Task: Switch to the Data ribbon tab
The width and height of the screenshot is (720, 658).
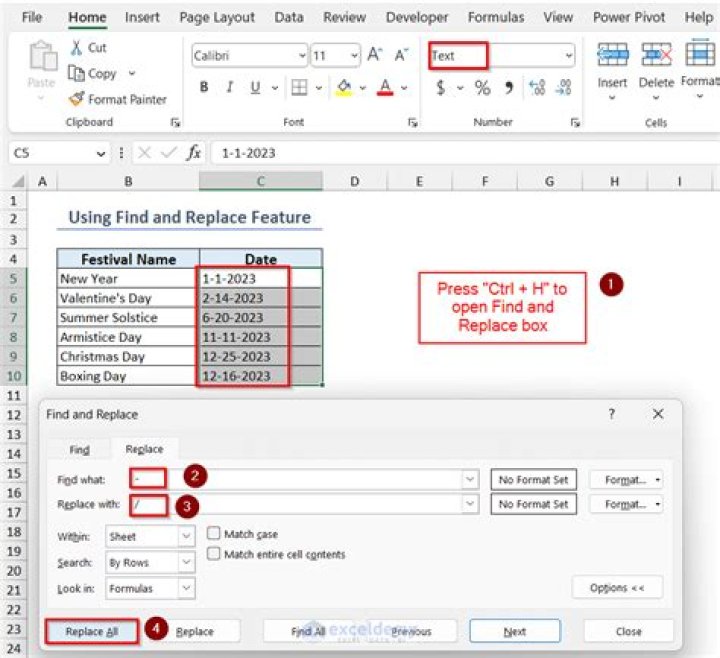Action: click(x=289, y=17)
